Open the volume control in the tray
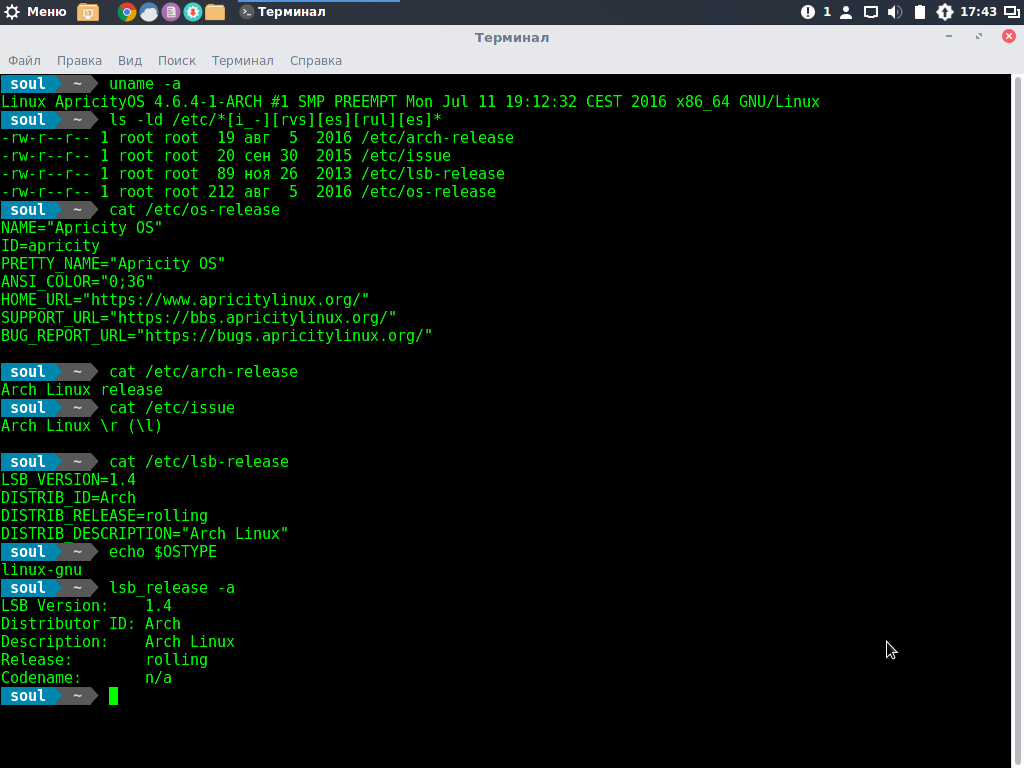 (895, 12)
